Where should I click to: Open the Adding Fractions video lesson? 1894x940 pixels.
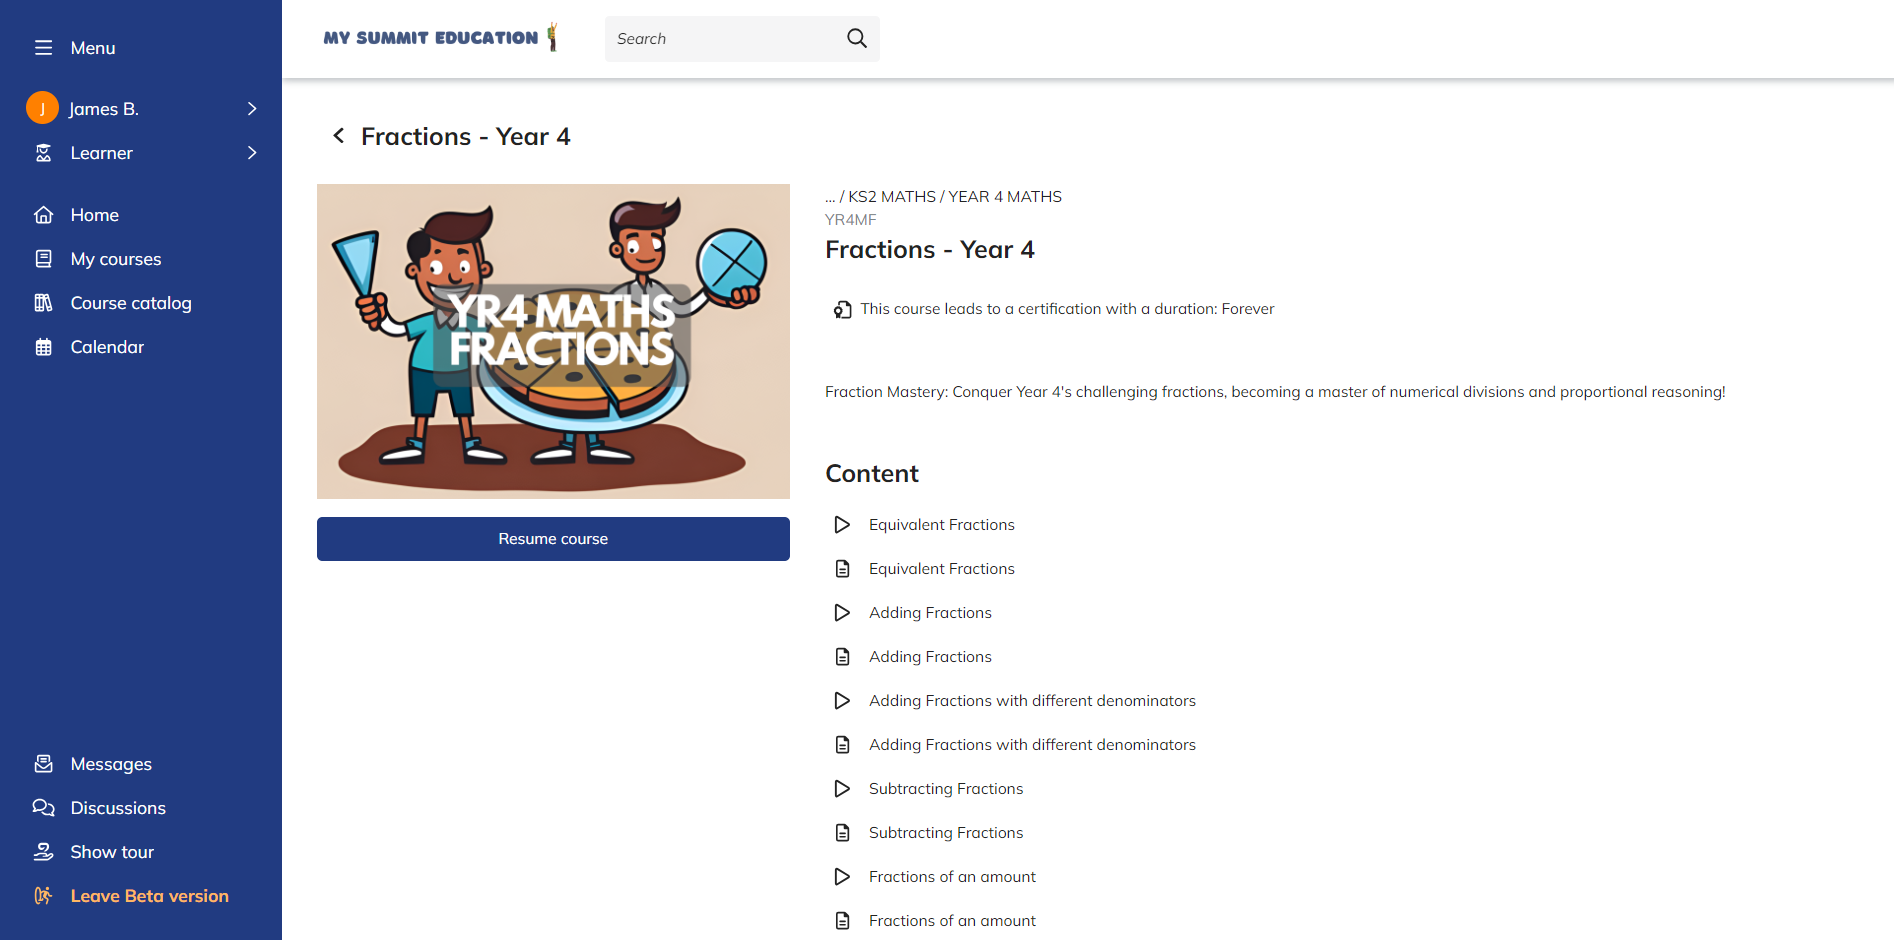(930, 613)
